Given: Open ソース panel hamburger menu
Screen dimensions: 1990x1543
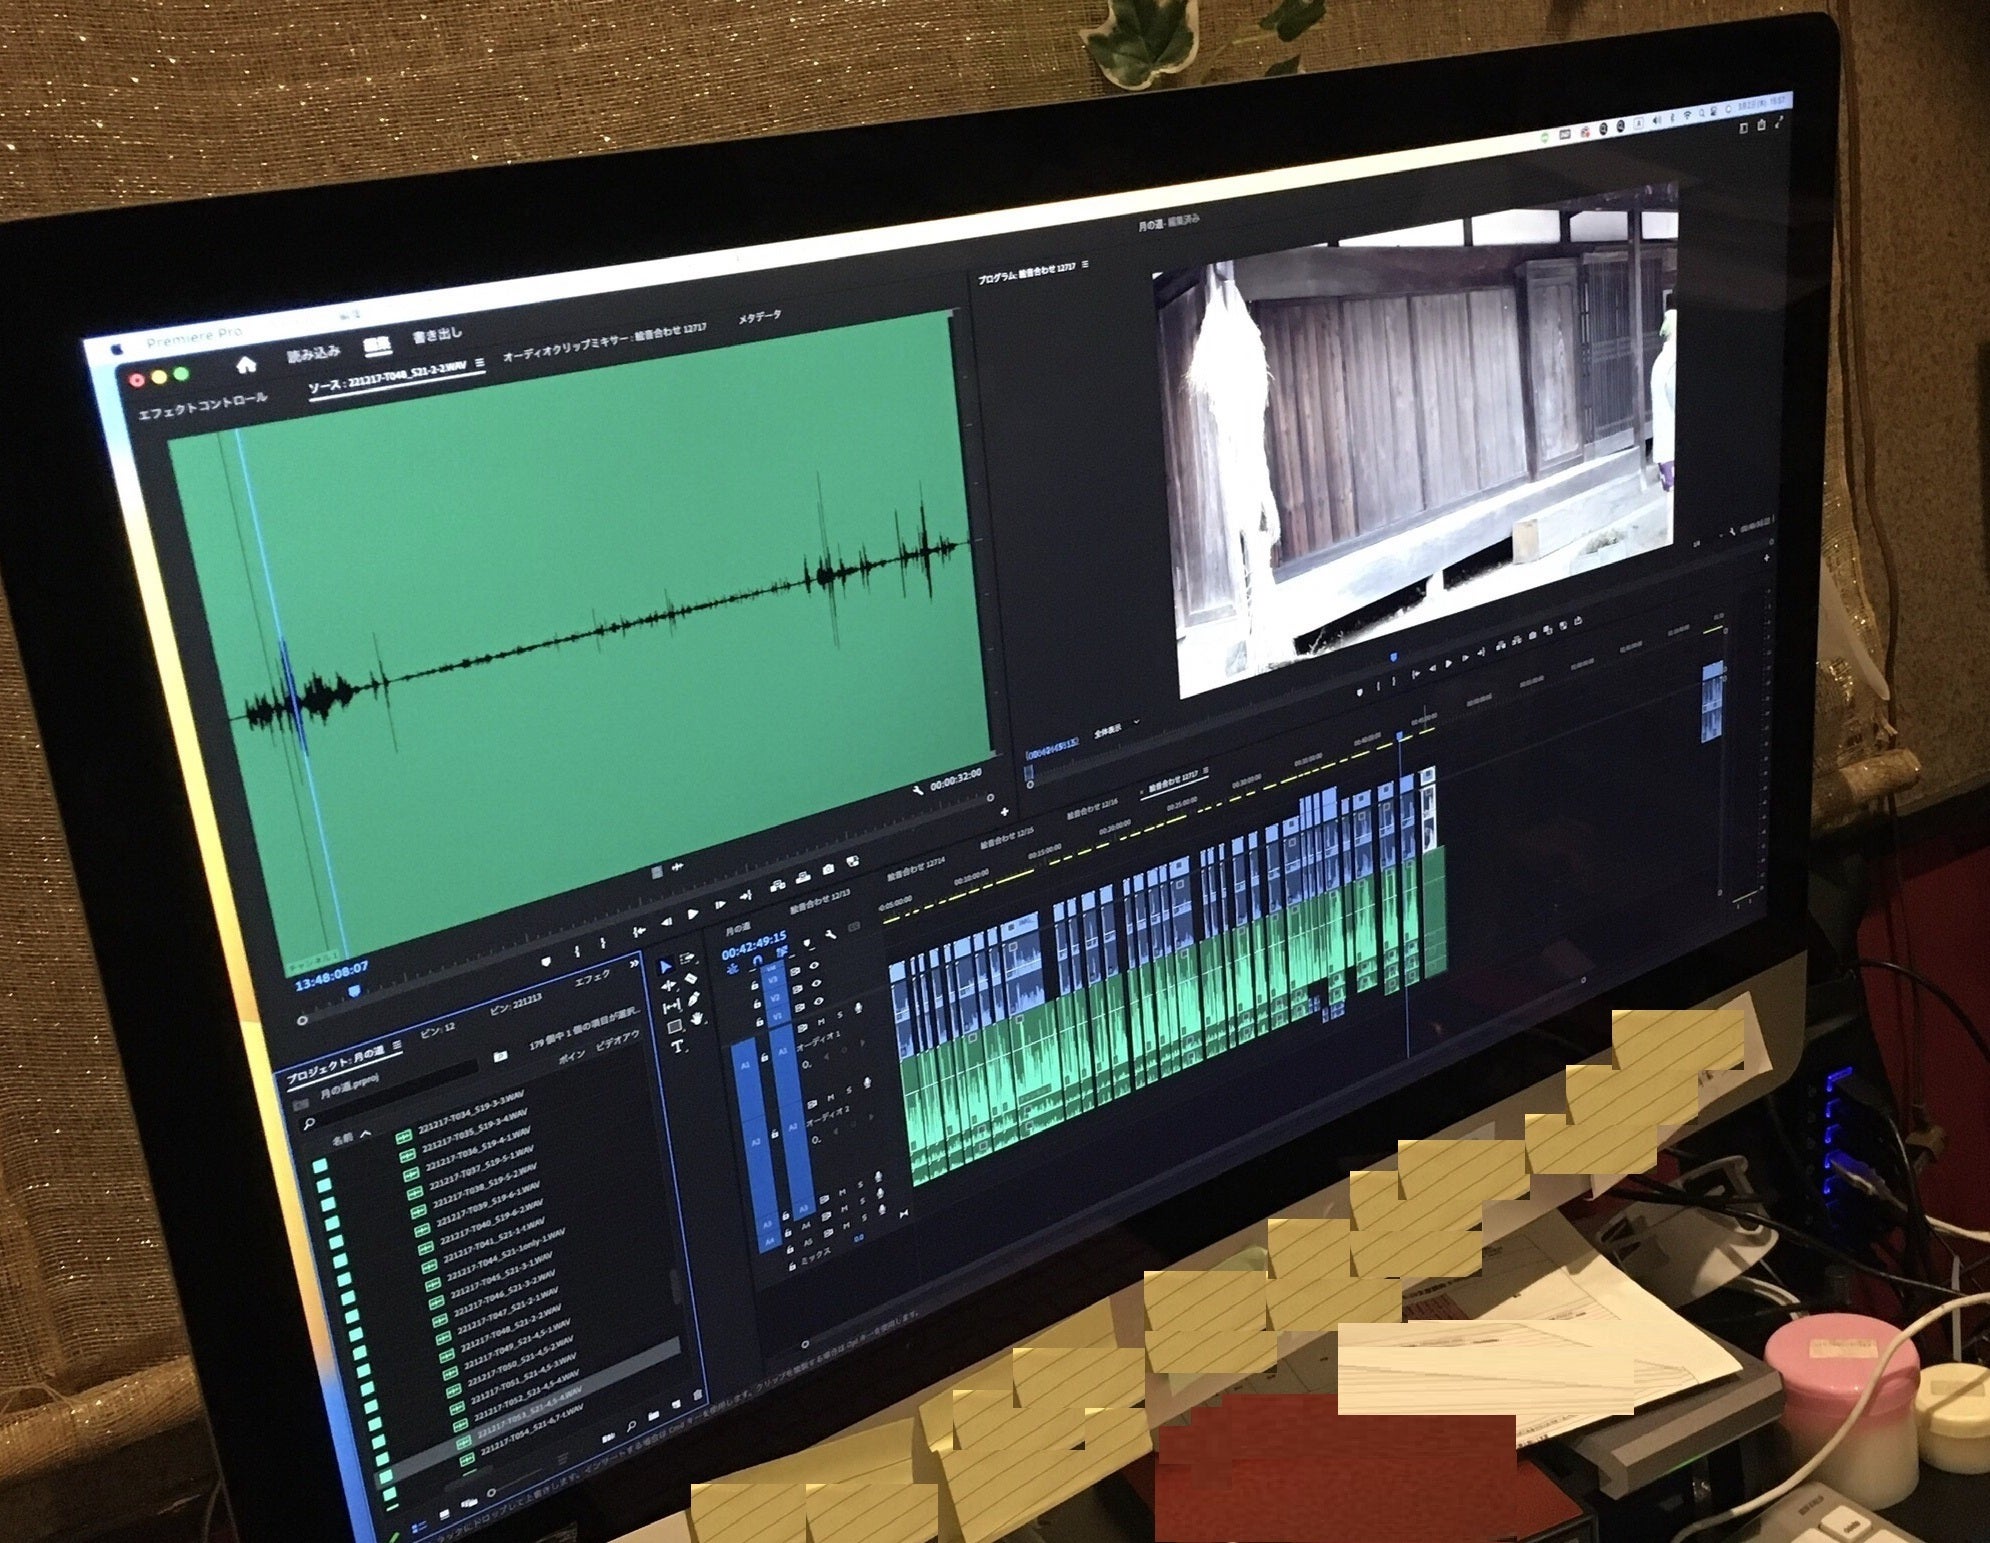Looking at the screenshot, I should (480, 363).
